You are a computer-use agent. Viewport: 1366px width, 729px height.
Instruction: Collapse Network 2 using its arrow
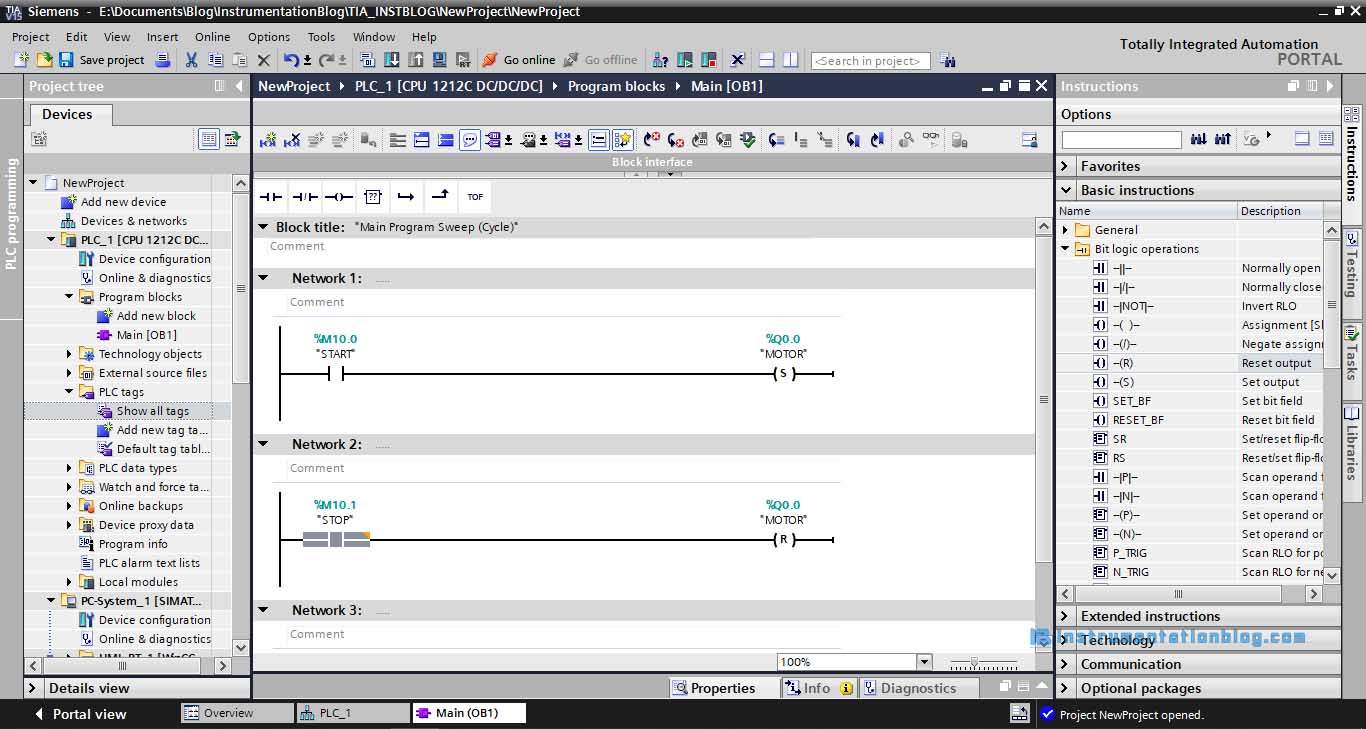pyautogui.click(x=263, y=444)
